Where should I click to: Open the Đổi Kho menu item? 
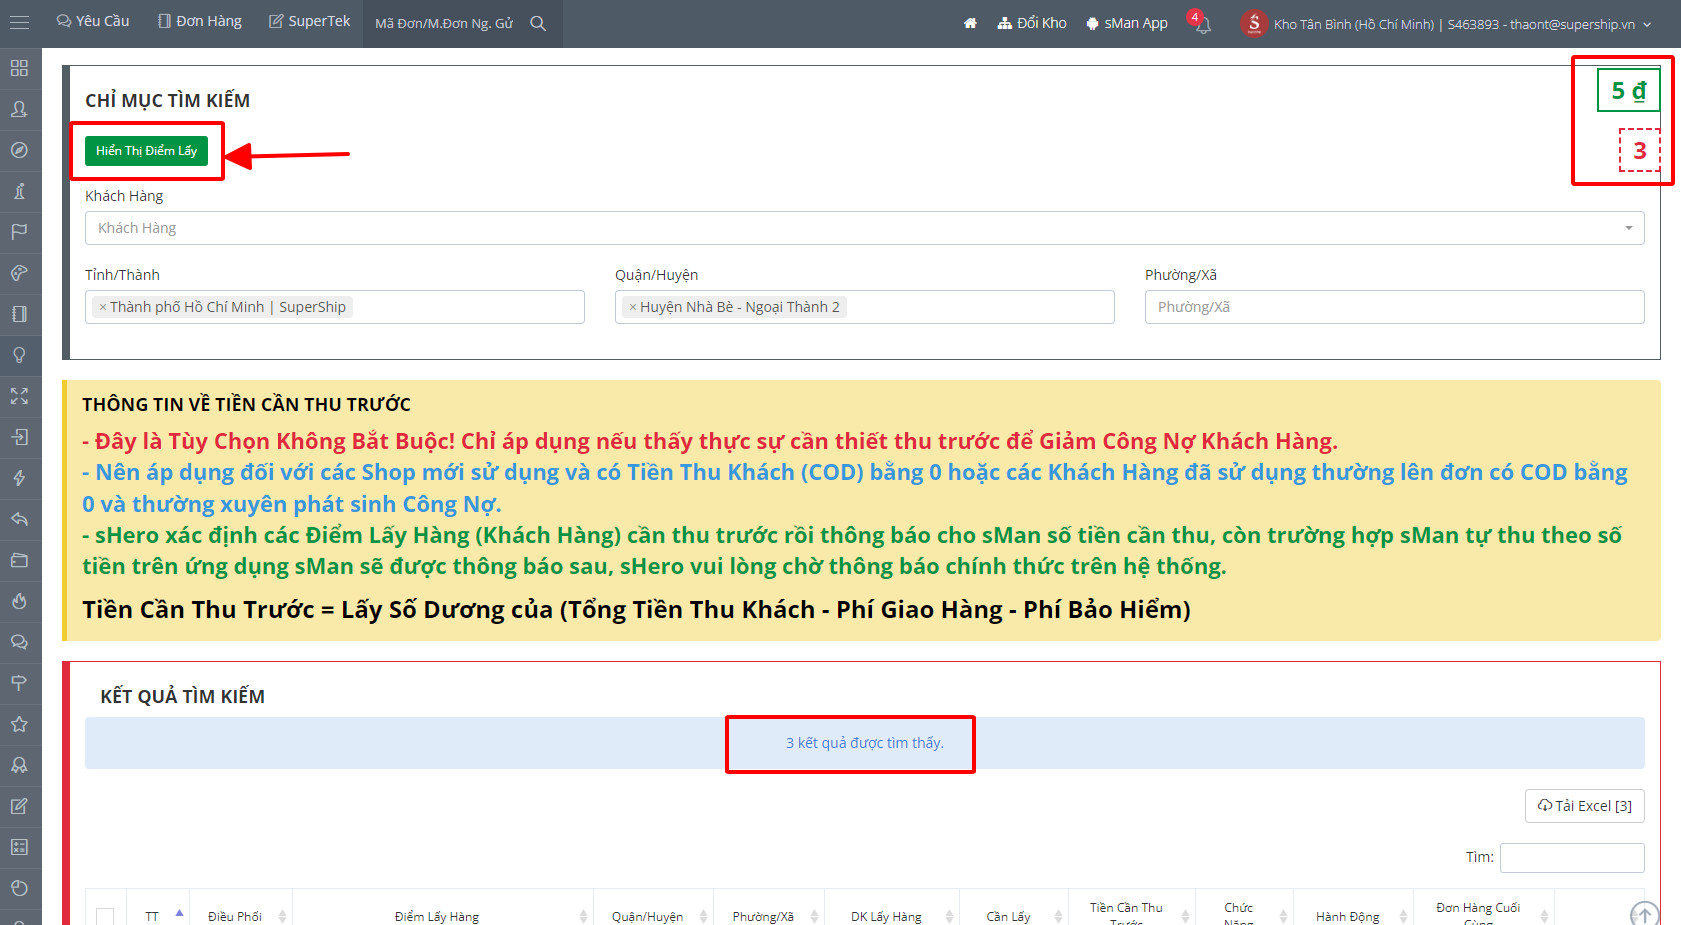(1032, 23)
